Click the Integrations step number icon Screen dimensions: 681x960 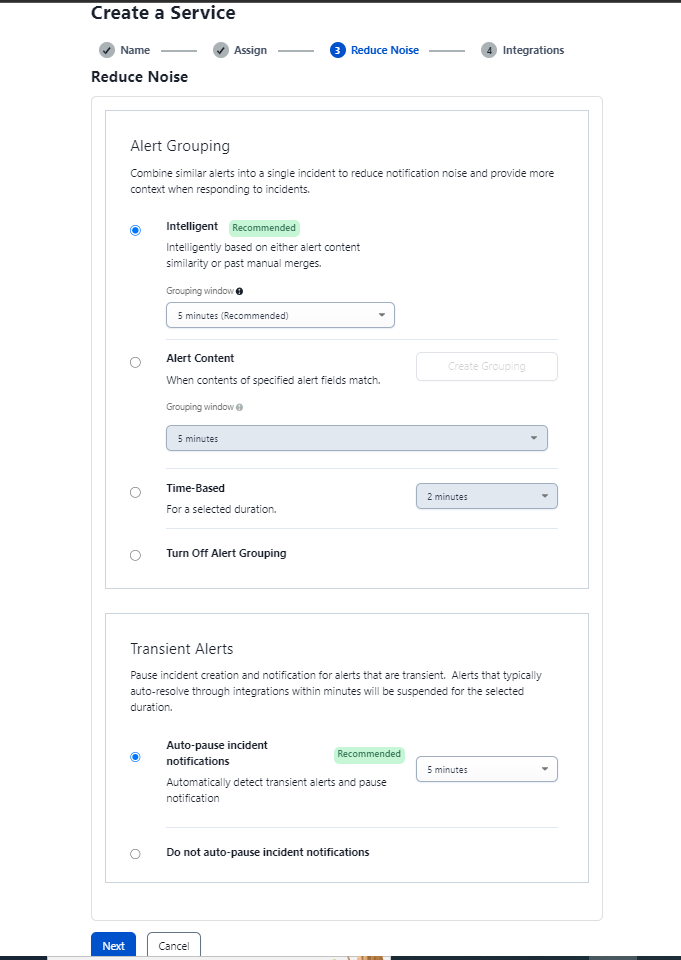pyautogui.click(x=489, y=50)
